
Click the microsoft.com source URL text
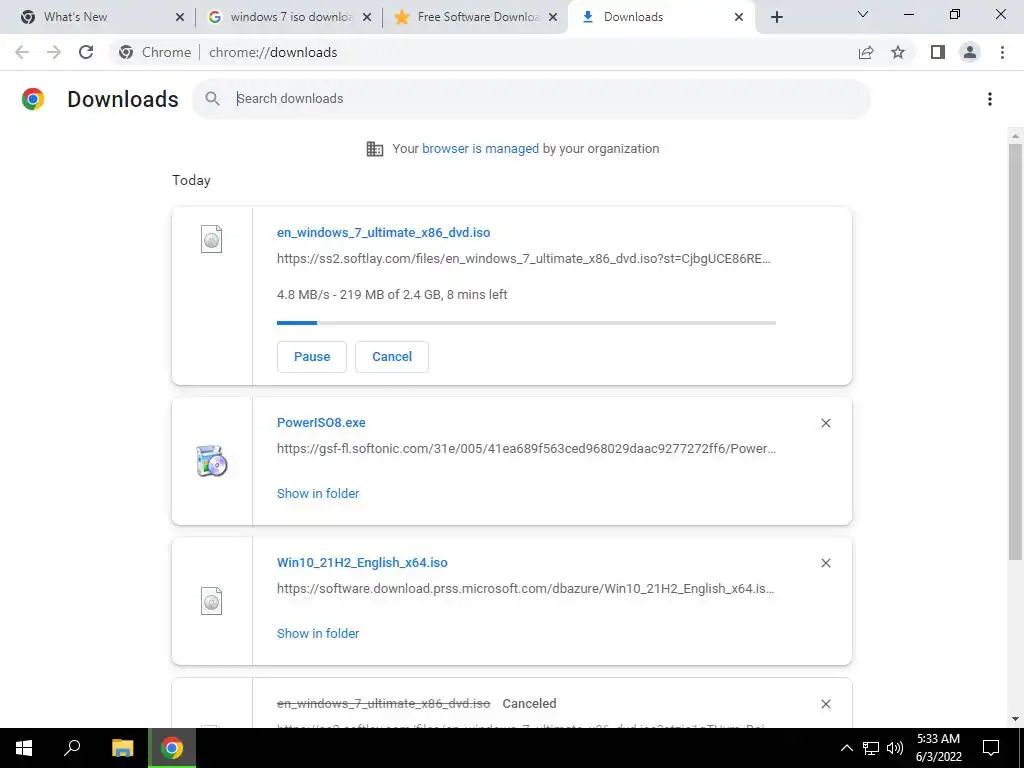coord(526,588)
